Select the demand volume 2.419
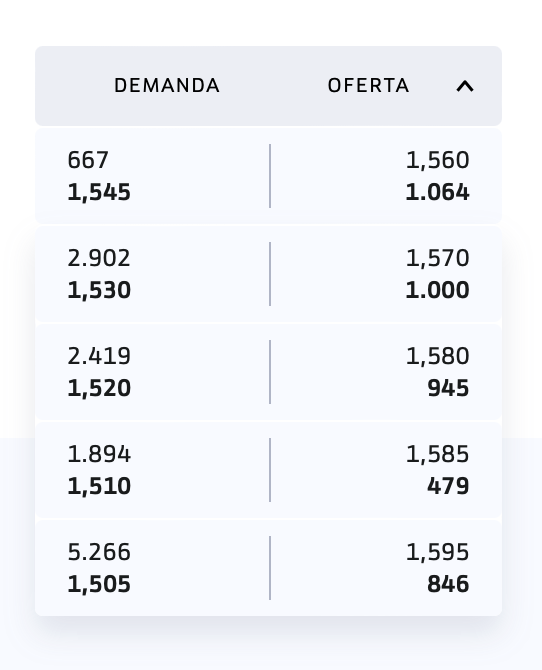The height and width of the screenshot is (670, 542). point(99,356)
